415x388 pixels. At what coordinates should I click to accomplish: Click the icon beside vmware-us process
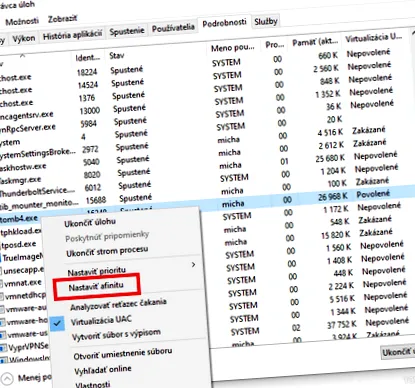[x=3, y=335]
